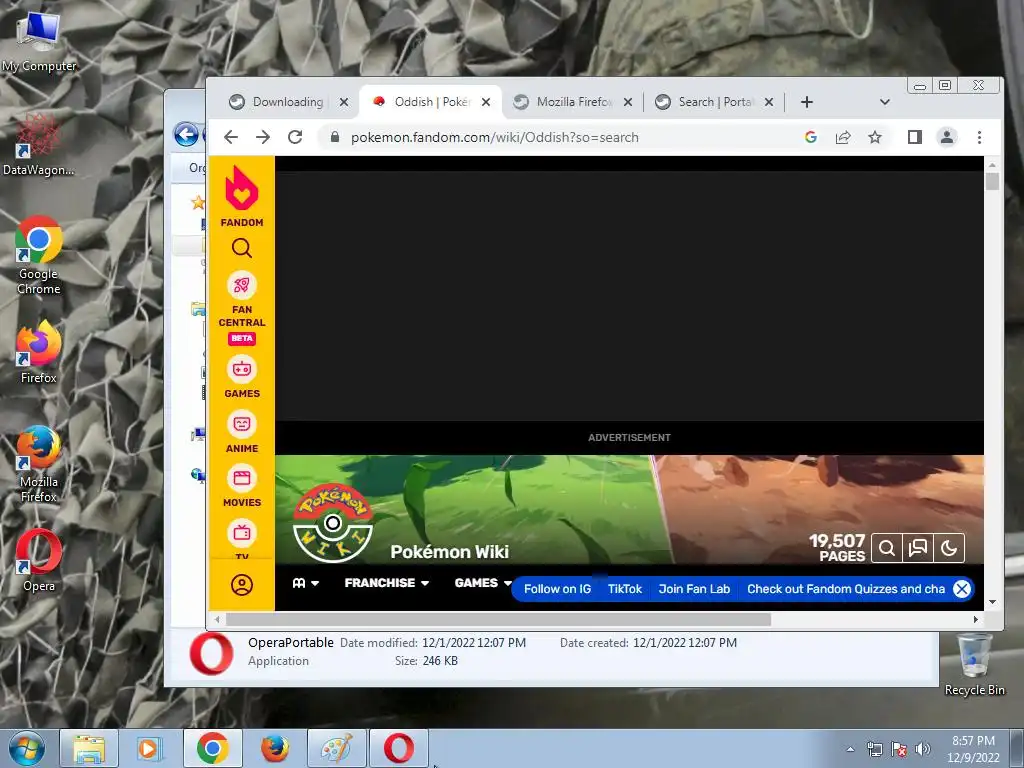1024x768 pixels.
Task: Select the Opera desktop shortcut
Action: coord(39,560)
